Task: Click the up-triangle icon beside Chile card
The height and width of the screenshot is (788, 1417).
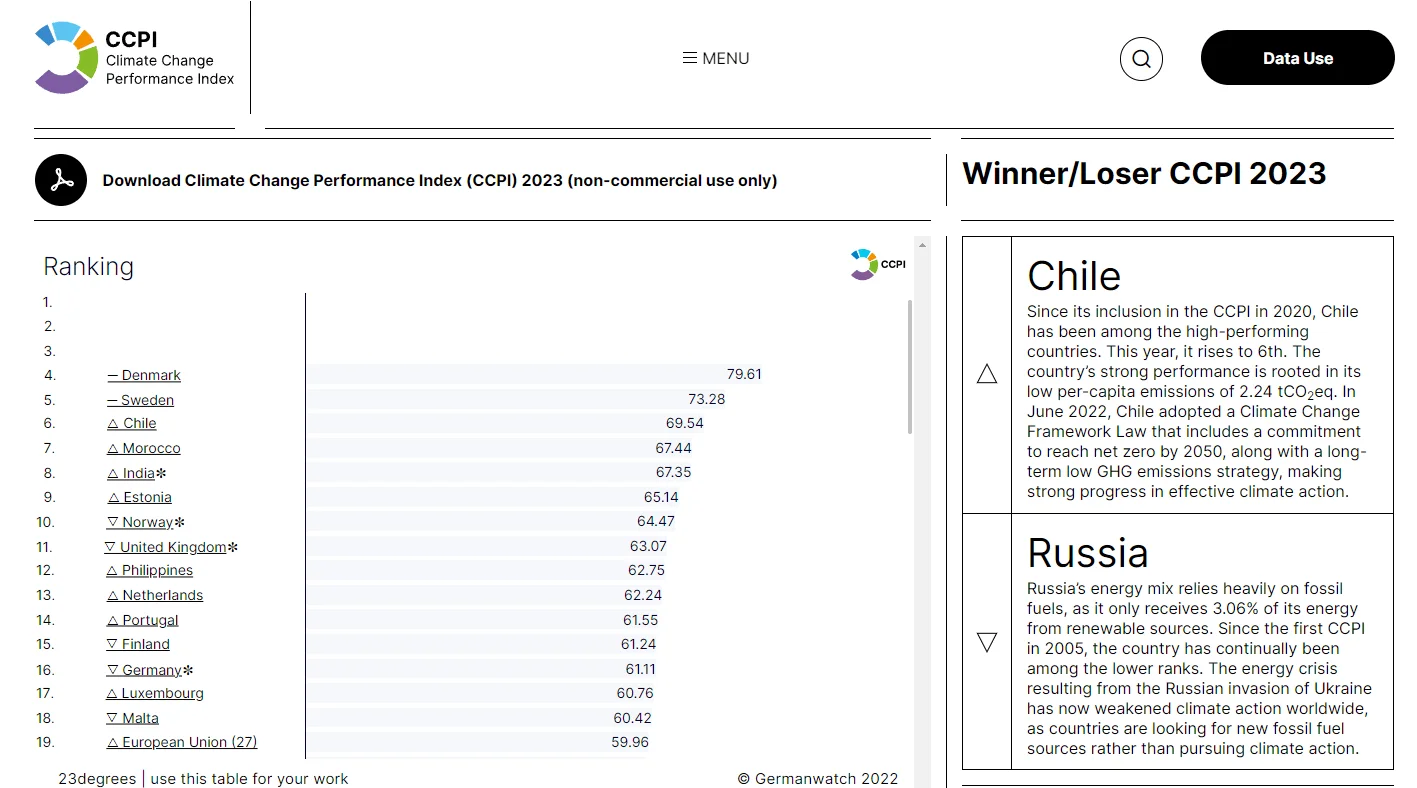Action: [987, 374]
